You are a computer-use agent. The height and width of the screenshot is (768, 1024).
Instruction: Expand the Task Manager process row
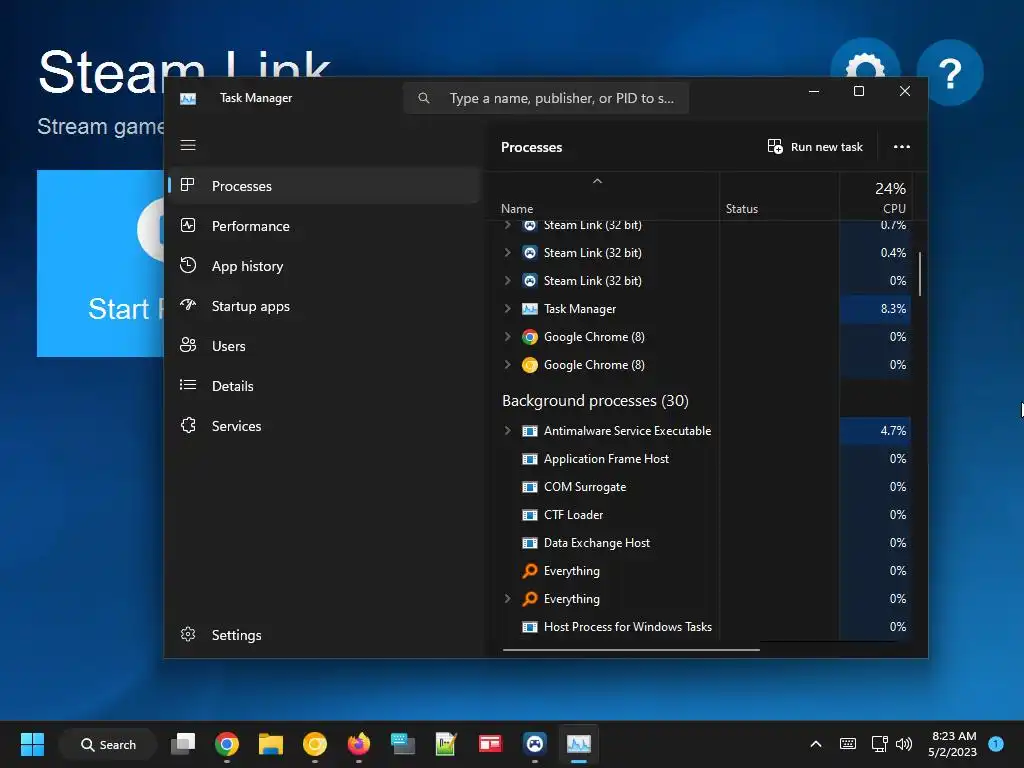(x=507, y=308)
